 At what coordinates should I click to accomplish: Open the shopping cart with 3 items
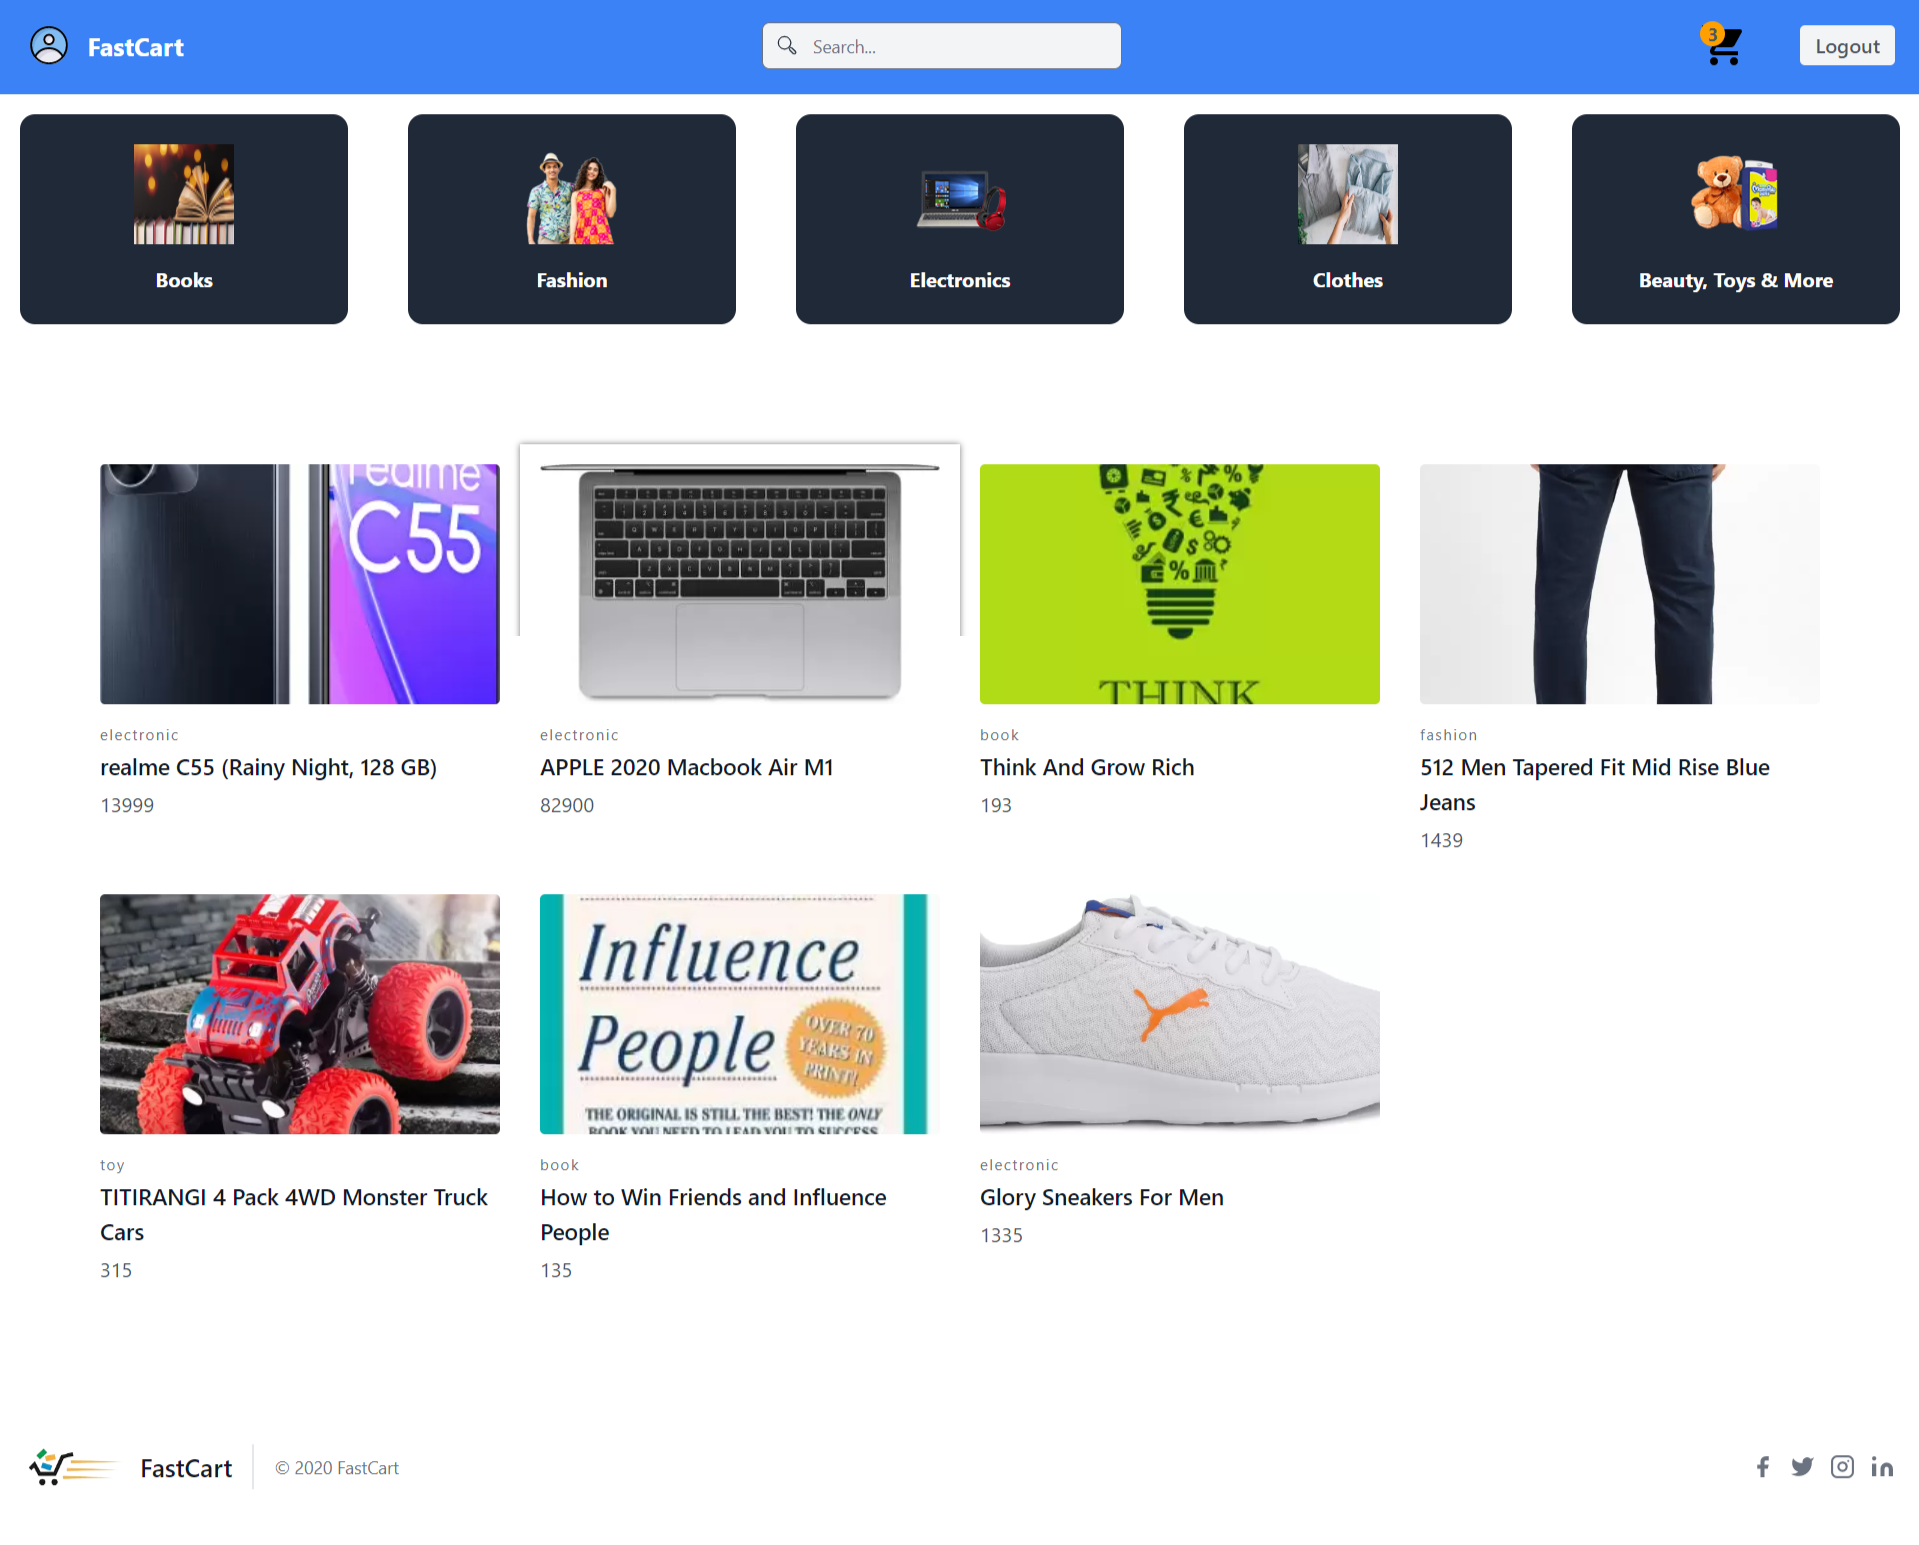1722,47
